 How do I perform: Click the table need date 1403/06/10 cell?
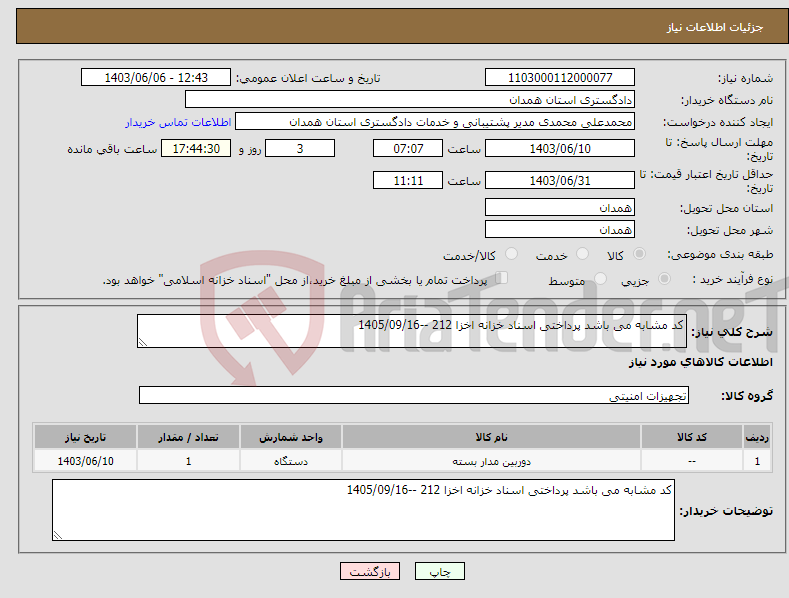pyautogui.click(x=85, y=461)
